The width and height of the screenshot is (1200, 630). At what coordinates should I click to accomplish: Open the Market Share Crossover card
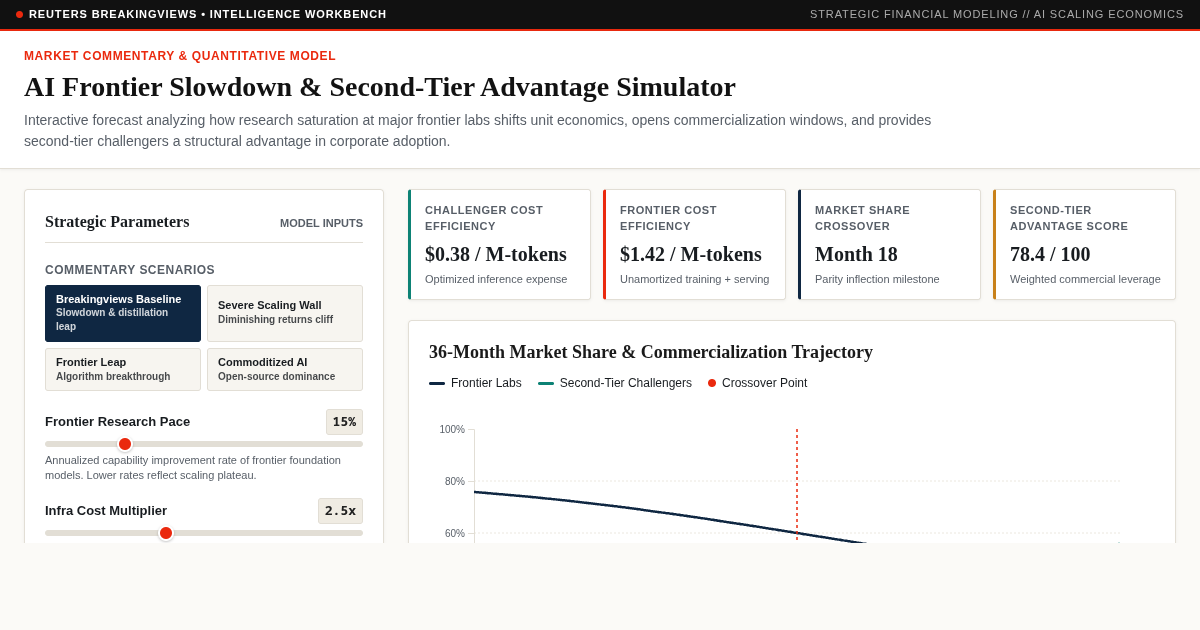point(889,245)
